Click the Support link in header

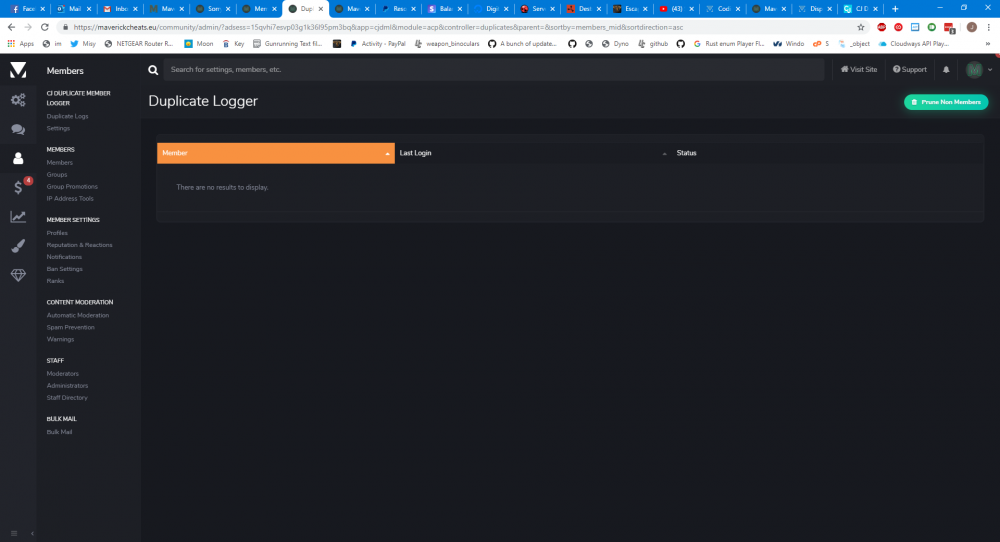[910, 70]
